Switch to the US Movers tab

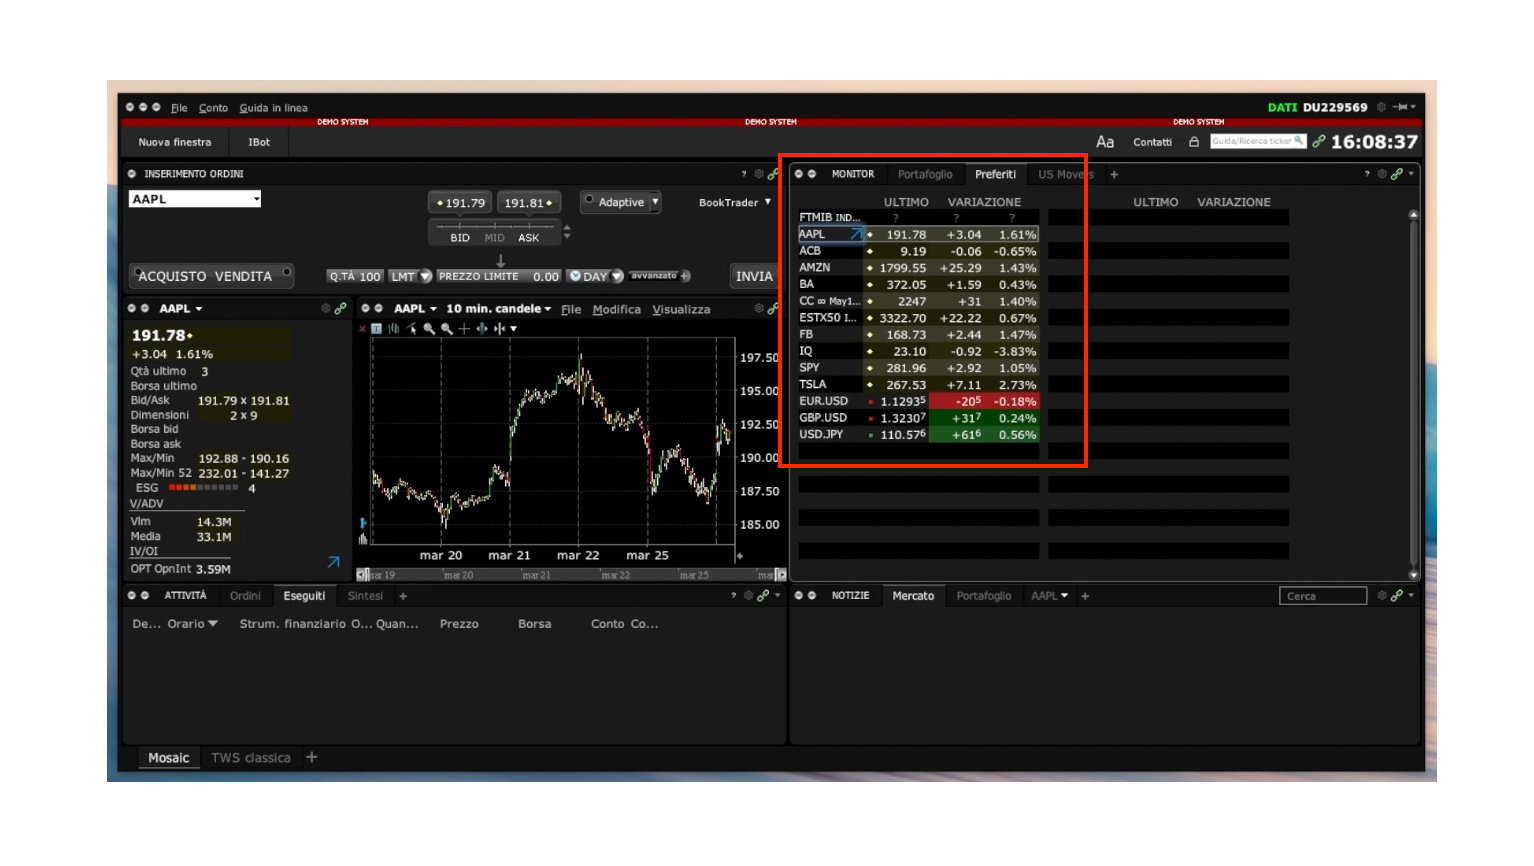coord(1065,174)
